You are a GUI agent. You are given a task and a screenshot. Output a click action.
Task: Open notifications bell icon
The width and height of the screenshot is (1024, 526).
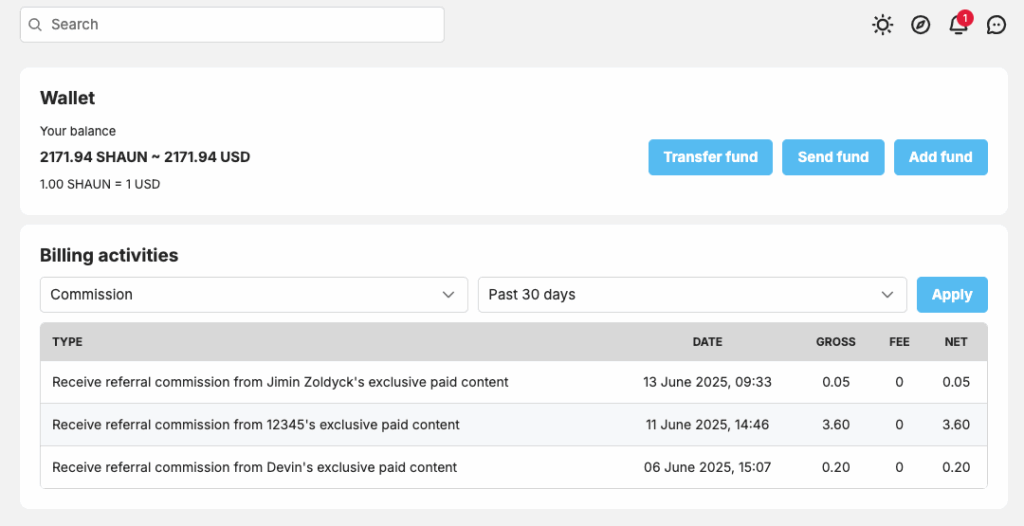[958, 25]
